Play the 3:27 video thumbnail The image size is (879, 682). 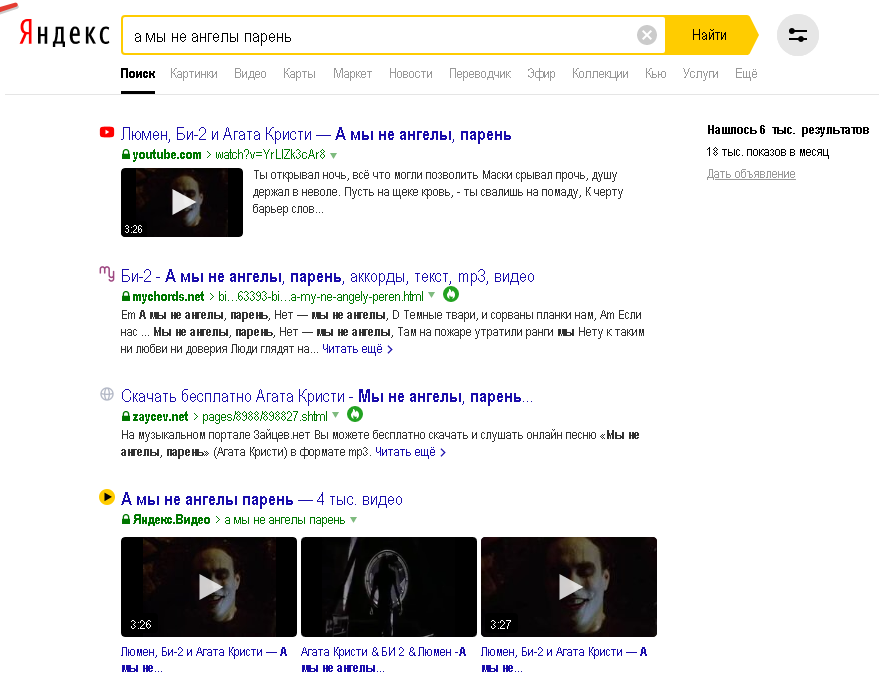click(568, 587)
